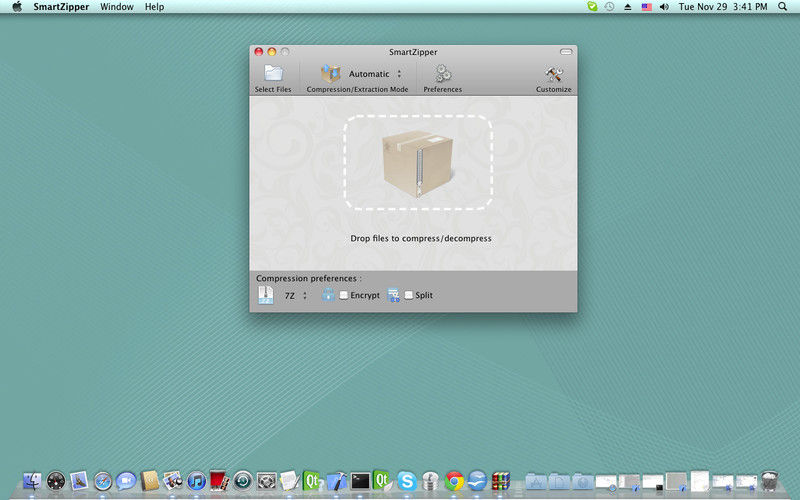
Task: Click the dashed drop zone box
Action: 418,162
